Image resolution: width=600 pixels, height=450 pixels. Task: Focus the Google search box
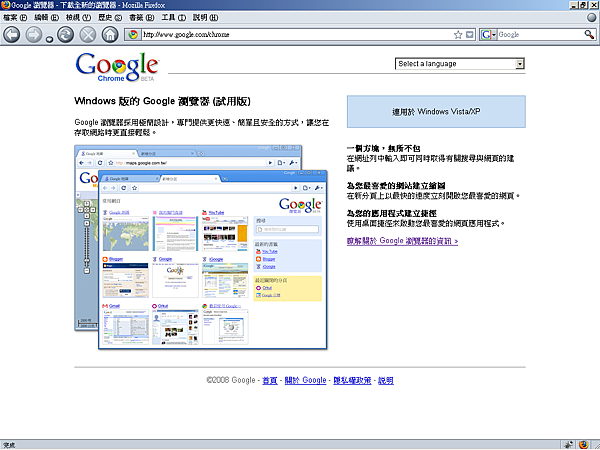click(540, 35)
